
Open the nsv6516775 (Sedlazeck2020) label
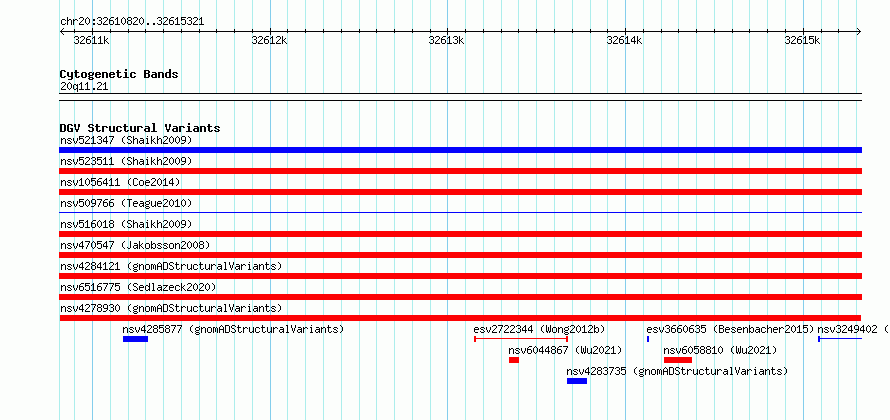(x=138, y=287)
